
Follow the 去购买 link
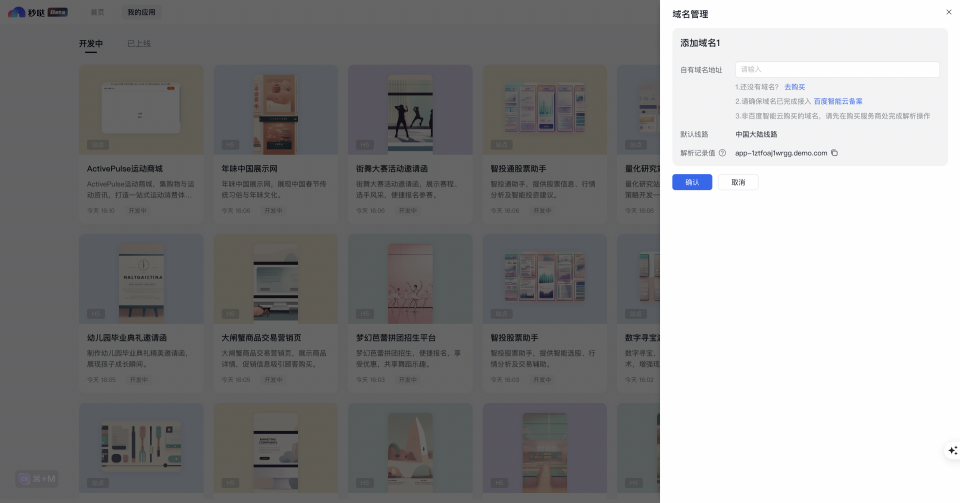coord(795,87)
